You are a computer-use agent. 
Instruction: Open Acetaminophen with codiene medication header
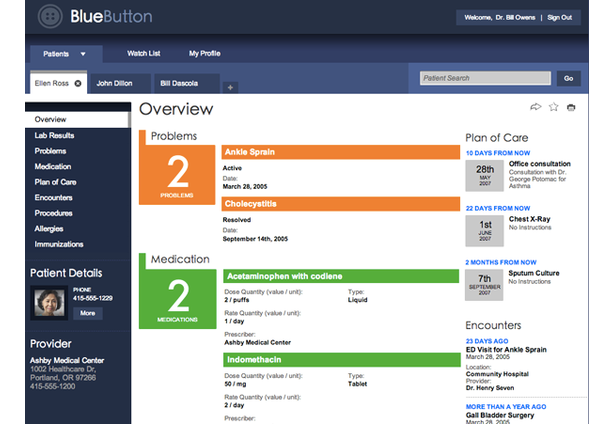(341, 276)
